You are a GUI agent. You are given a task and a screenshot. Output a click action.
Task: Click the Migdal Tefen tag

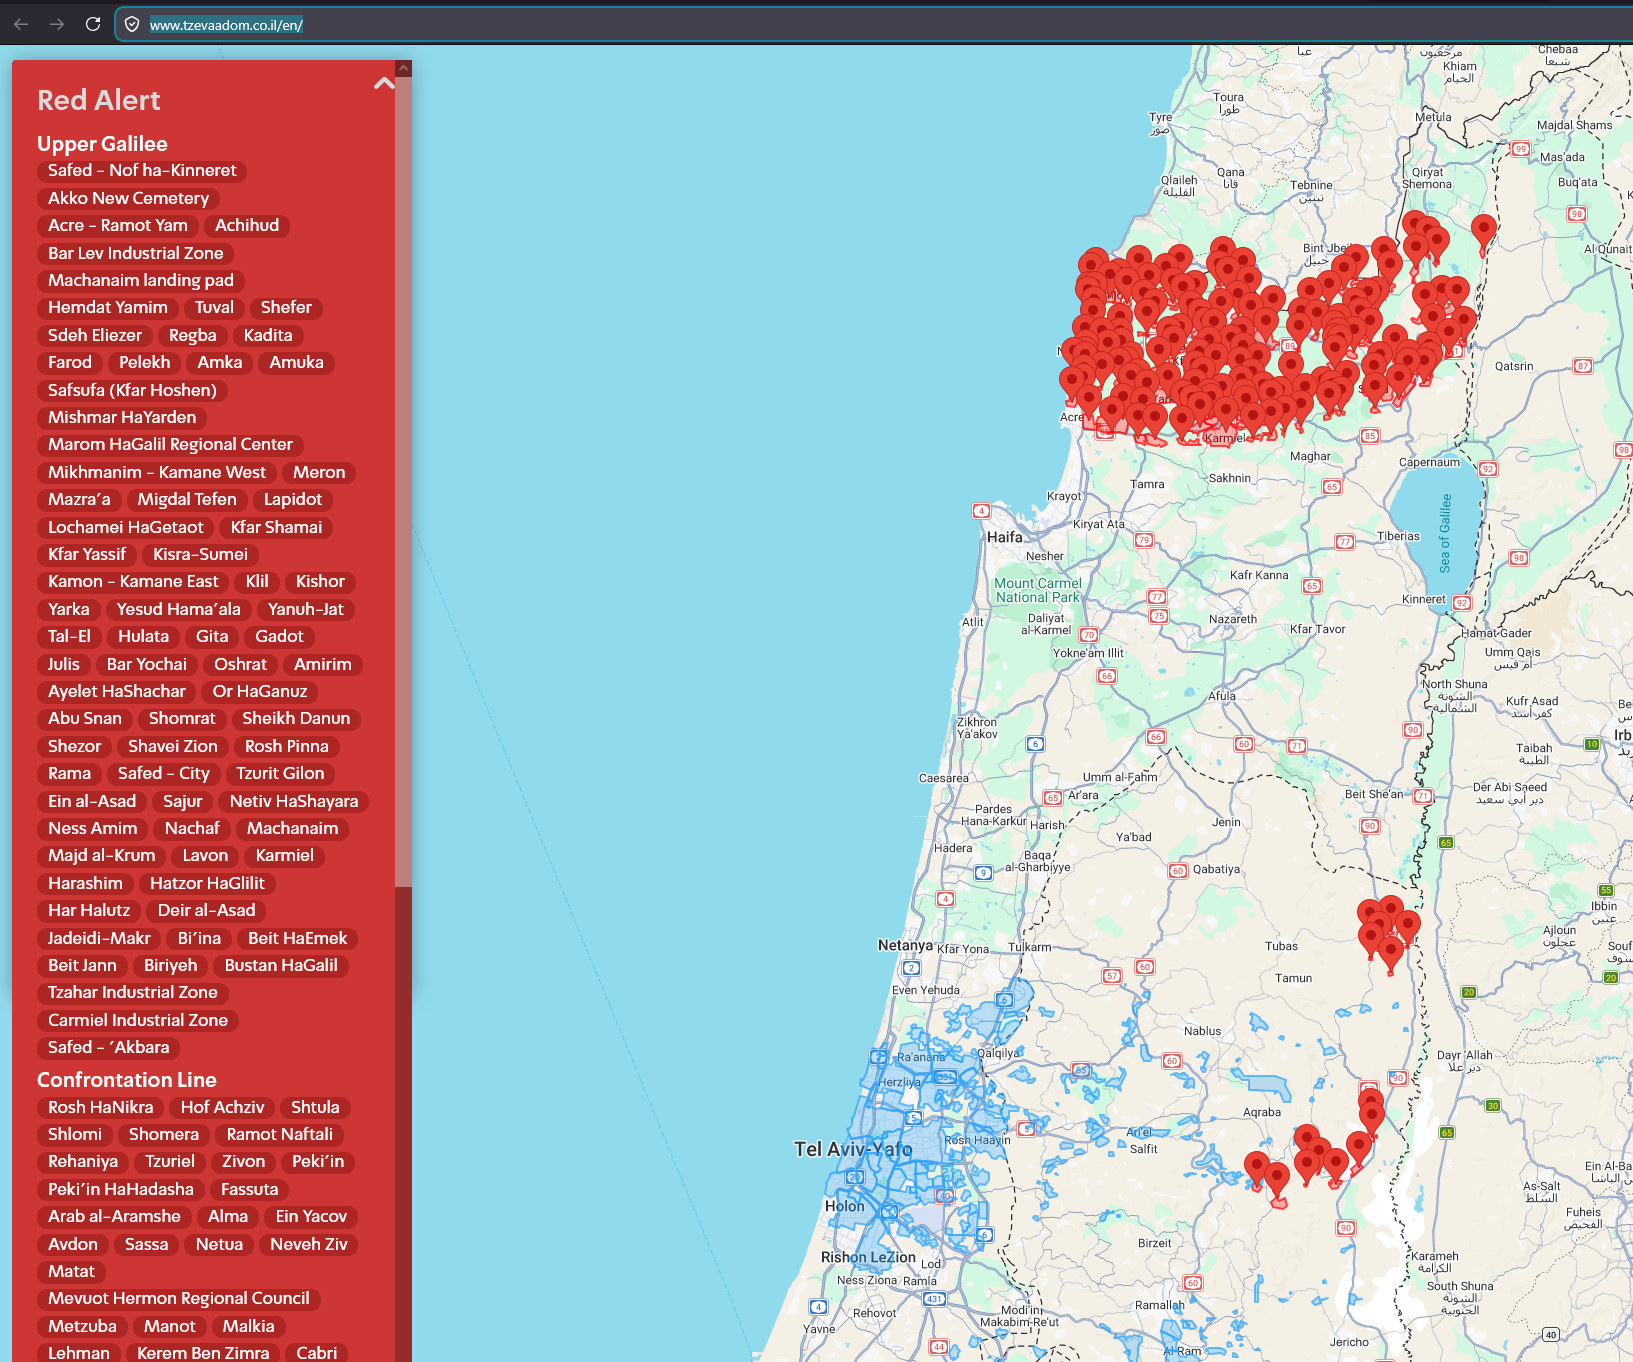click(x=187, y=499)
